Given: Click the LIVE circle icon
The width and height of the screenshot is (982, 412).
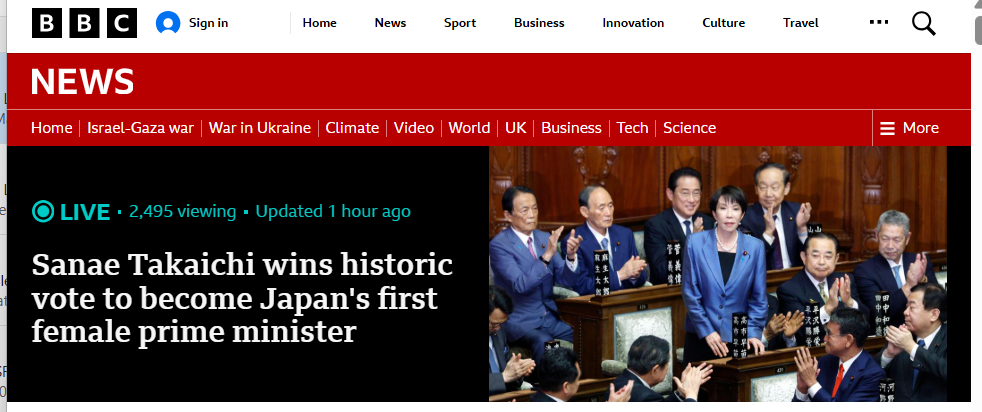Looking at the screenshot, I should [43, 212].
